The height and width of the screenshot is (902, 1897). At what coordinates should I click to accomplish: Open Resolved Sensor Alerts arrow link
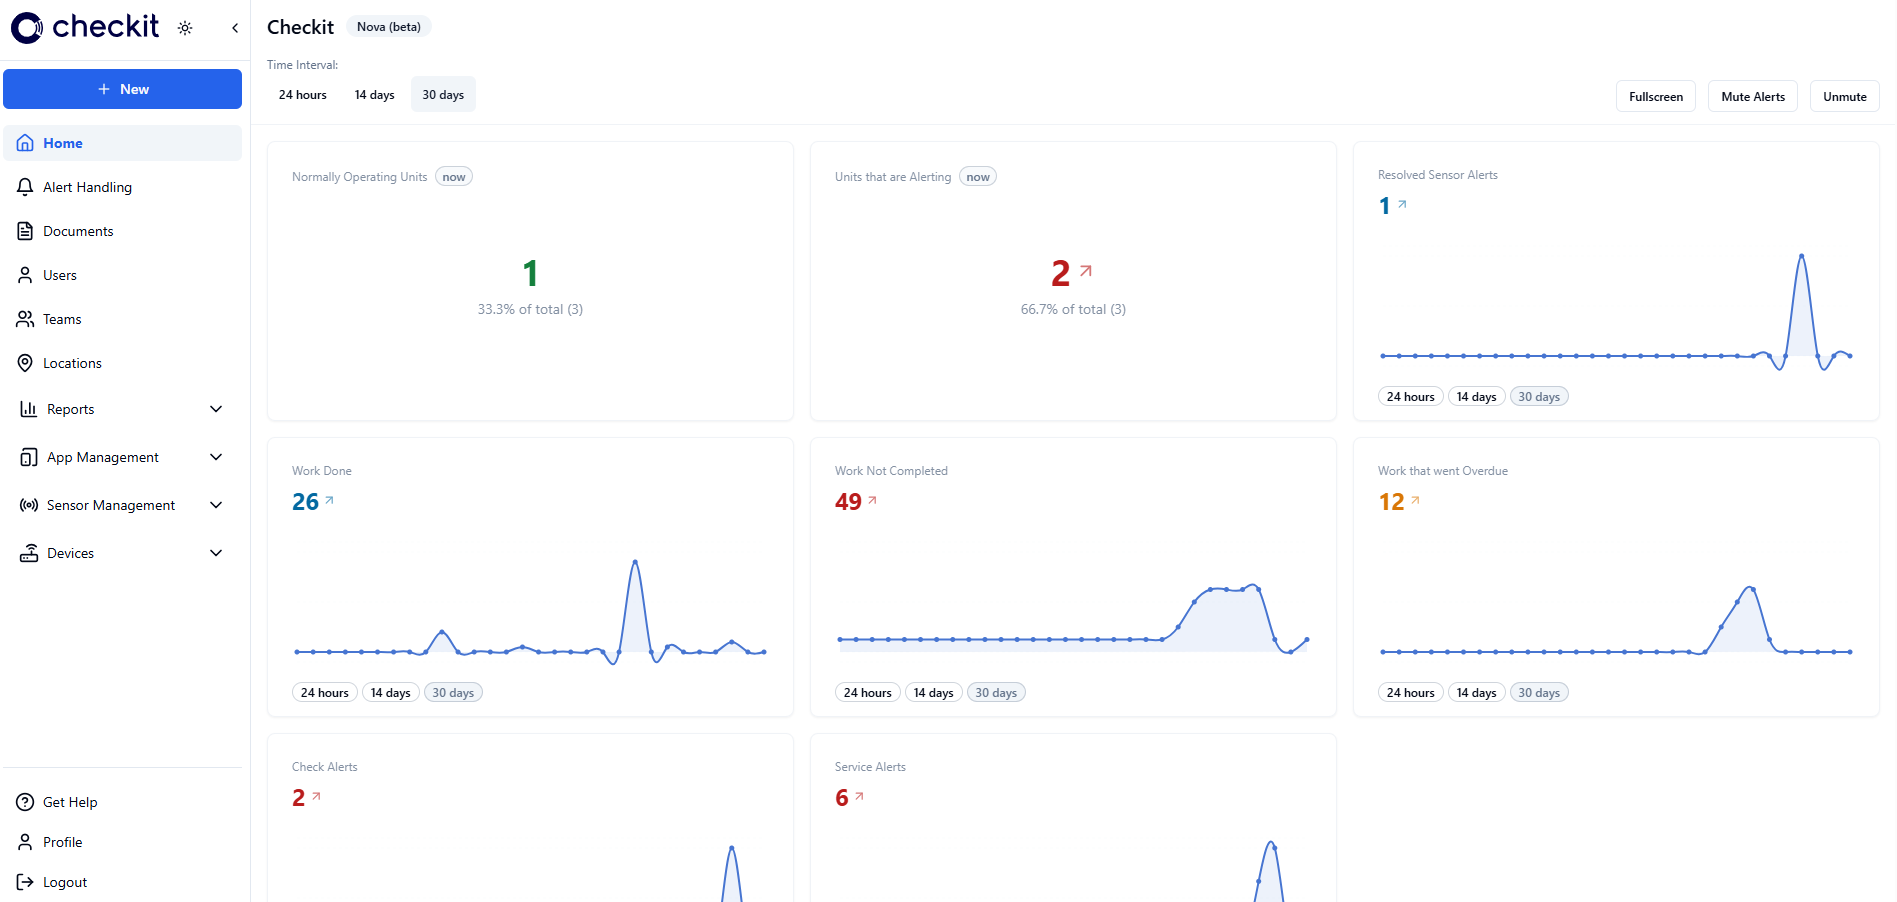(1402, 204)
